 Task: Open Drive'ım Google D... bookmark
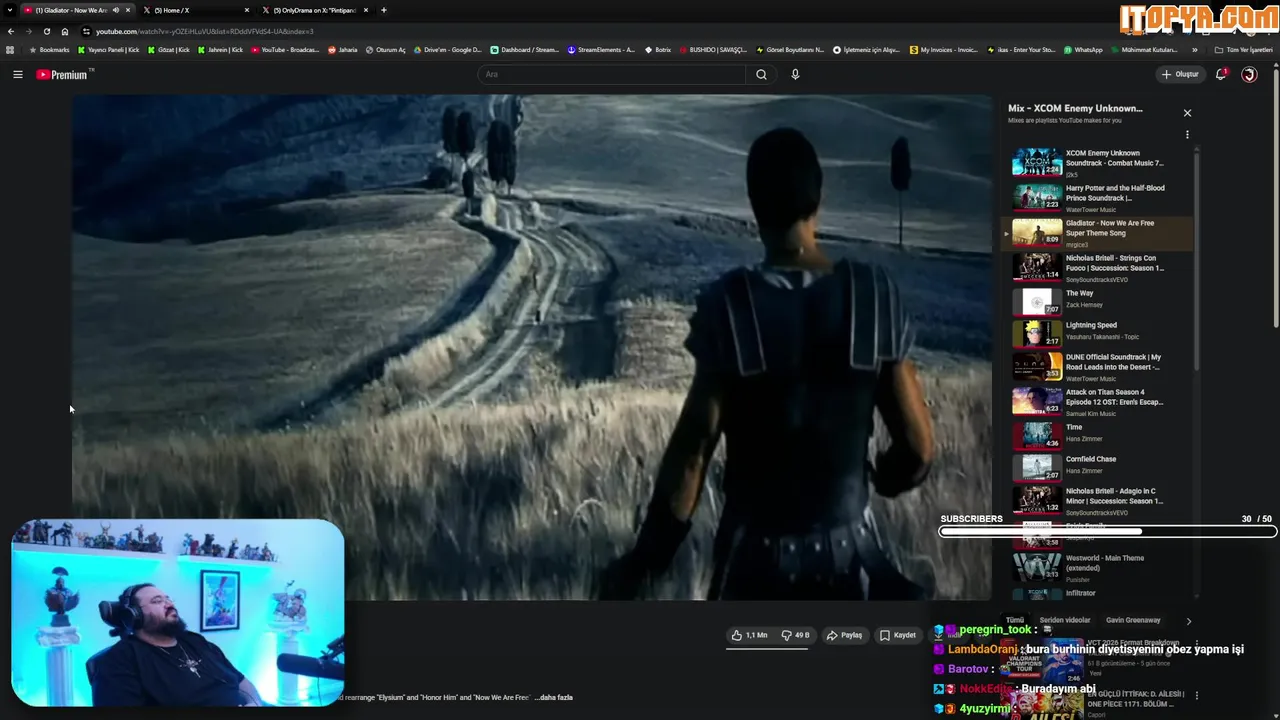(447, 50)
